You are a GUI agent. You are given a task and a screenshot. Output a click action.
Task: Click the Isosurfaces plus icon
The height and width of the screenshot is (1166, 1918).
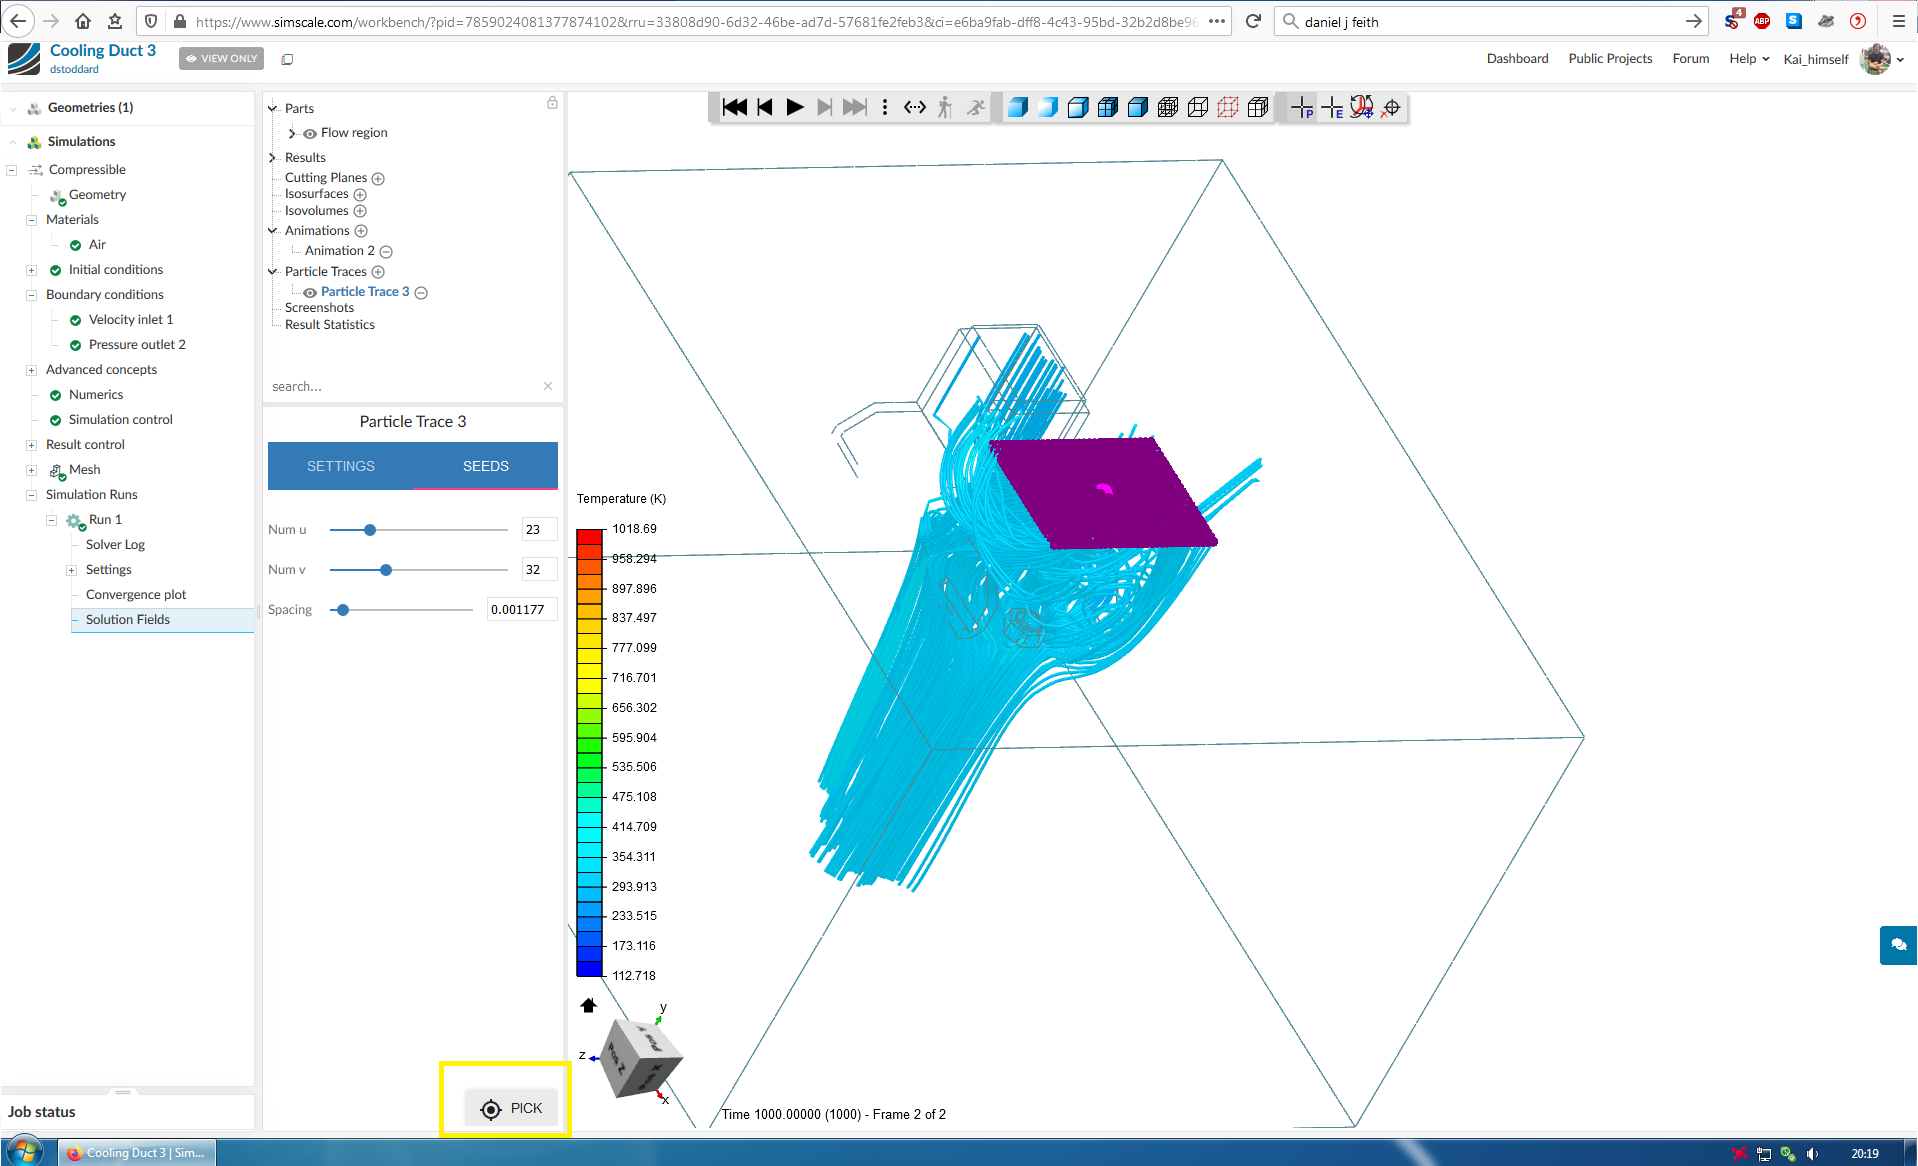[x=360, y=194]
